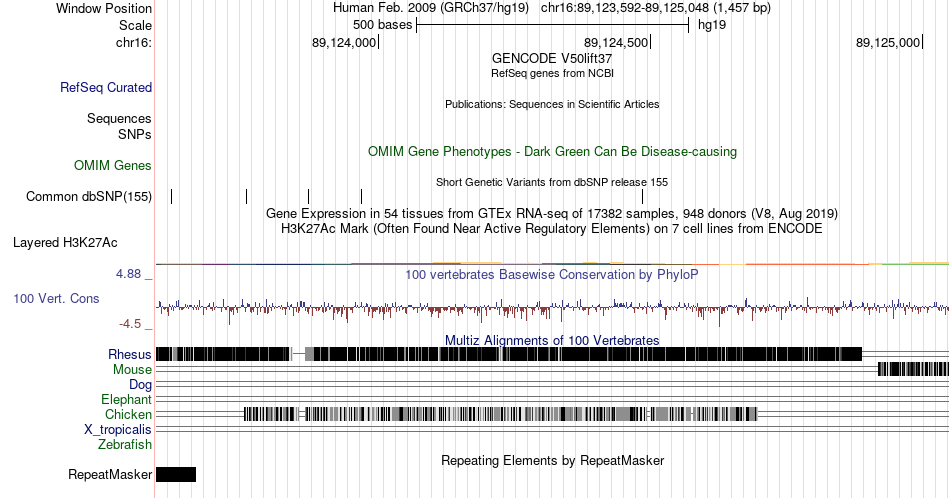
Task: Click the Layered H3K27Ac track label
Action: coord(65,243)
